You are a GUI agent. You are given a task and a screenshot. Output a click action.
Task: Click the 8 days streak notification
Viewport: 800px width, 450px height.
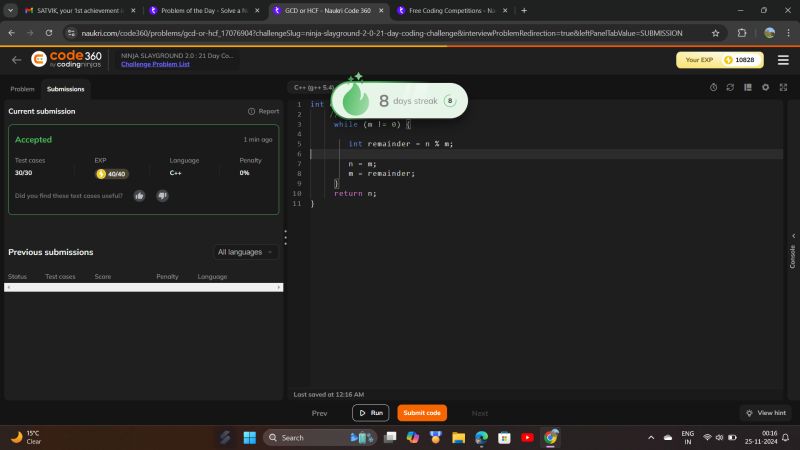pyautogui.click(x=399, y=101)
